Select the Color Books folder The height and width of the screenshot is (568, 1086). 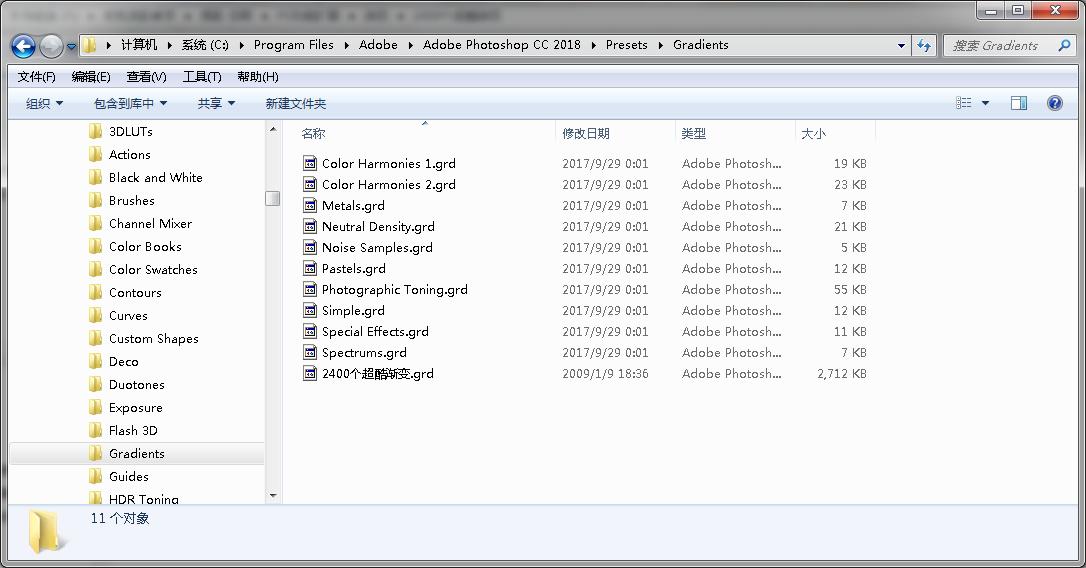click(x=145, y=247)
